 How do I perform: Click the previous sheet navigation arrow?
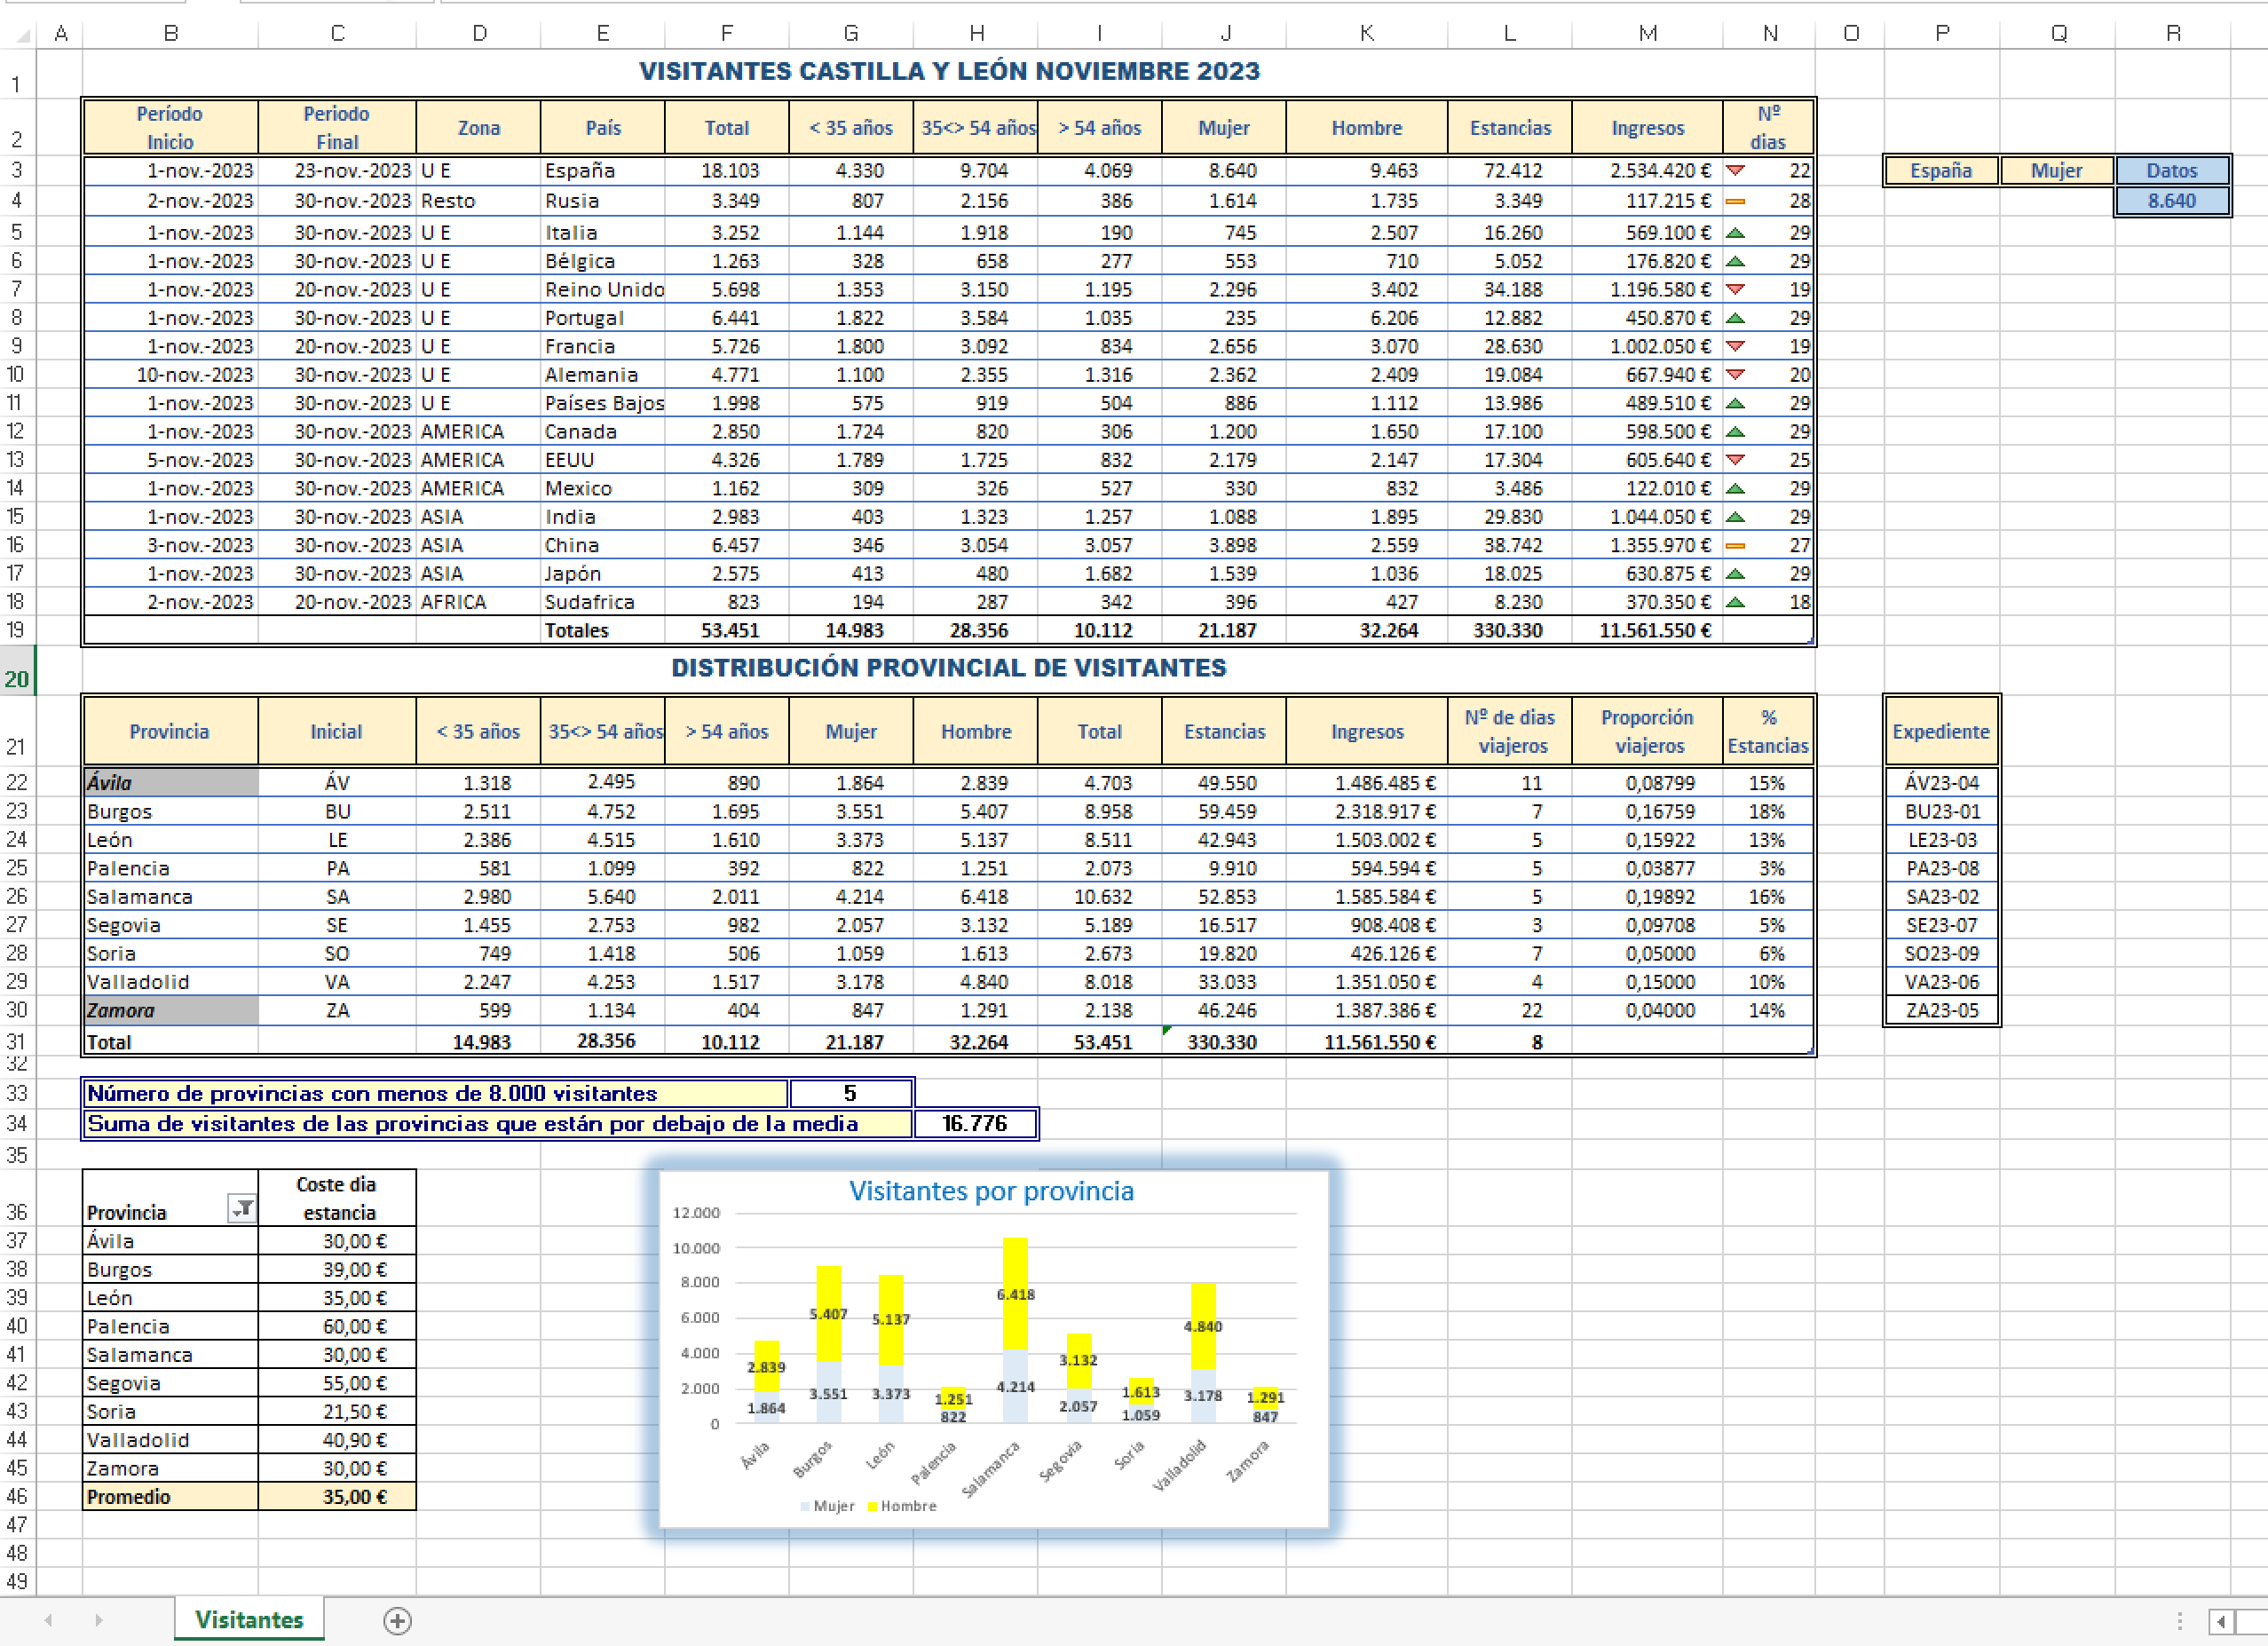pyautogui.click(x=48, y=1619)
